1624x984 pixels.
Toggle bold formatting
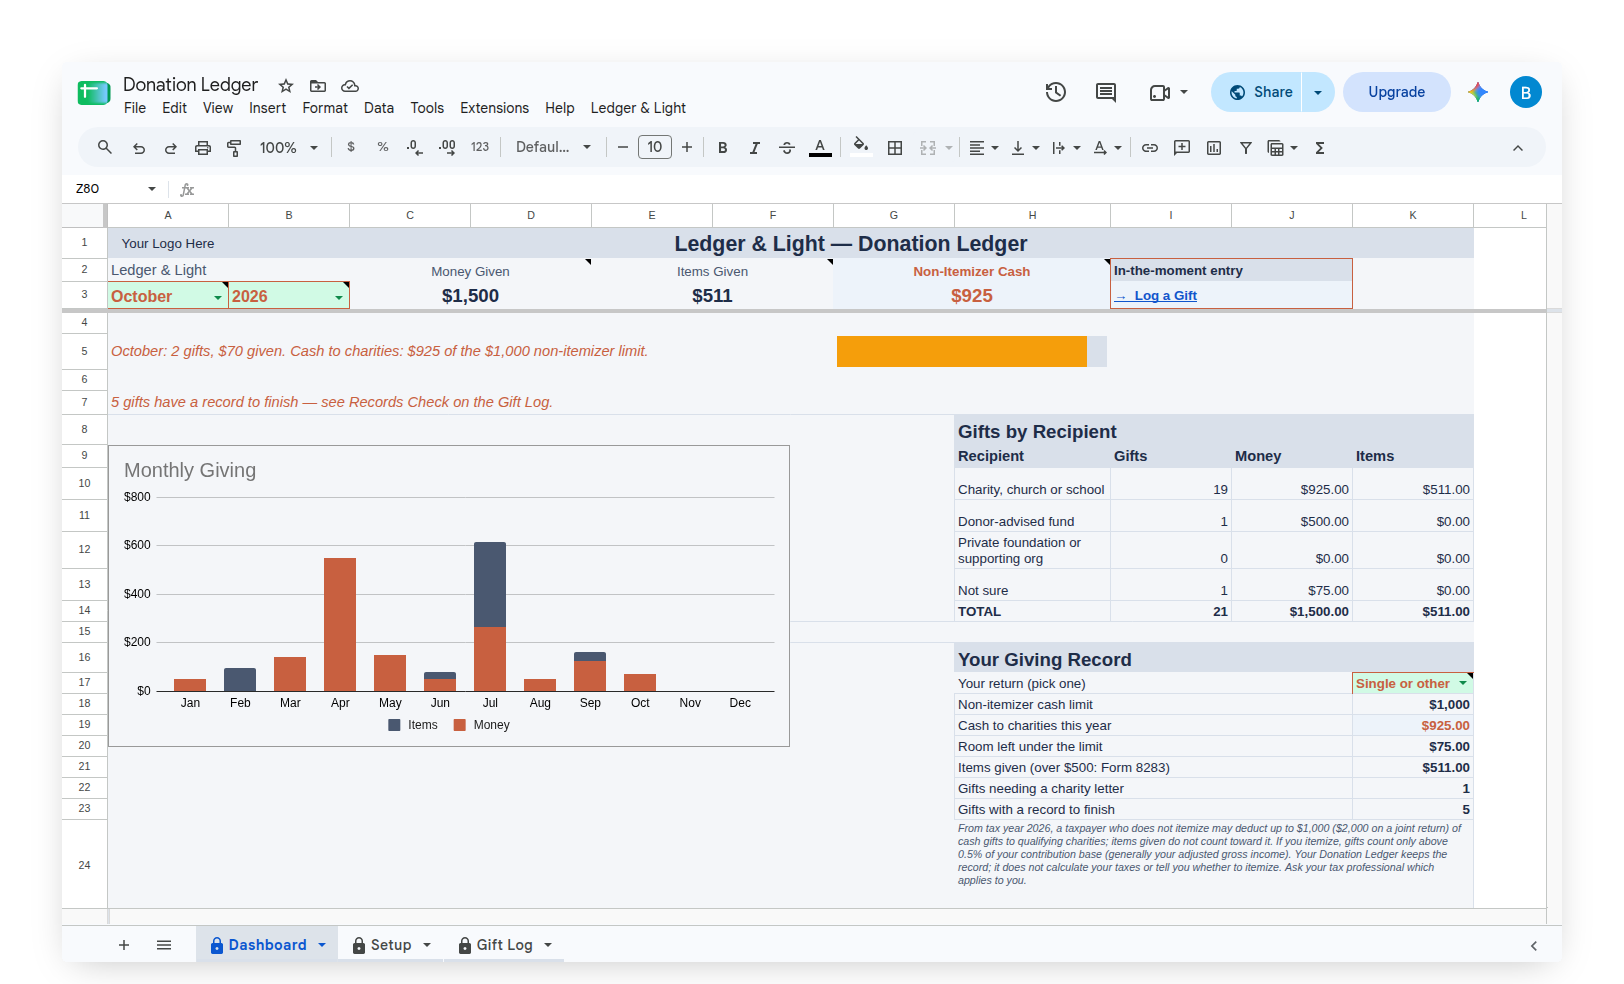[x=723, y=148]
